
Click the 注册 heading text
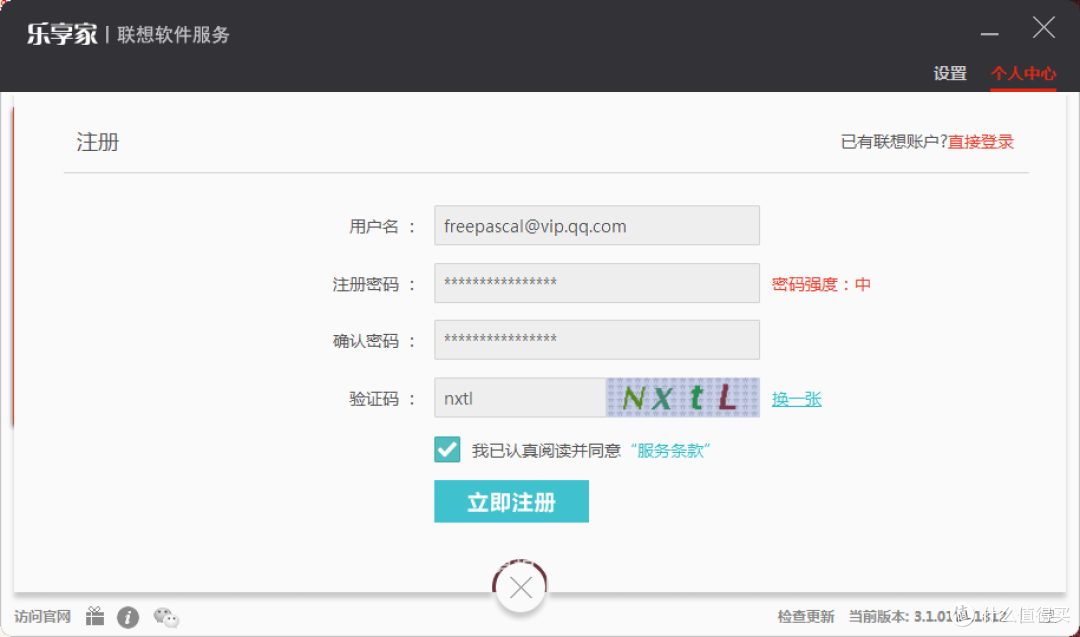tap(98, 142)
